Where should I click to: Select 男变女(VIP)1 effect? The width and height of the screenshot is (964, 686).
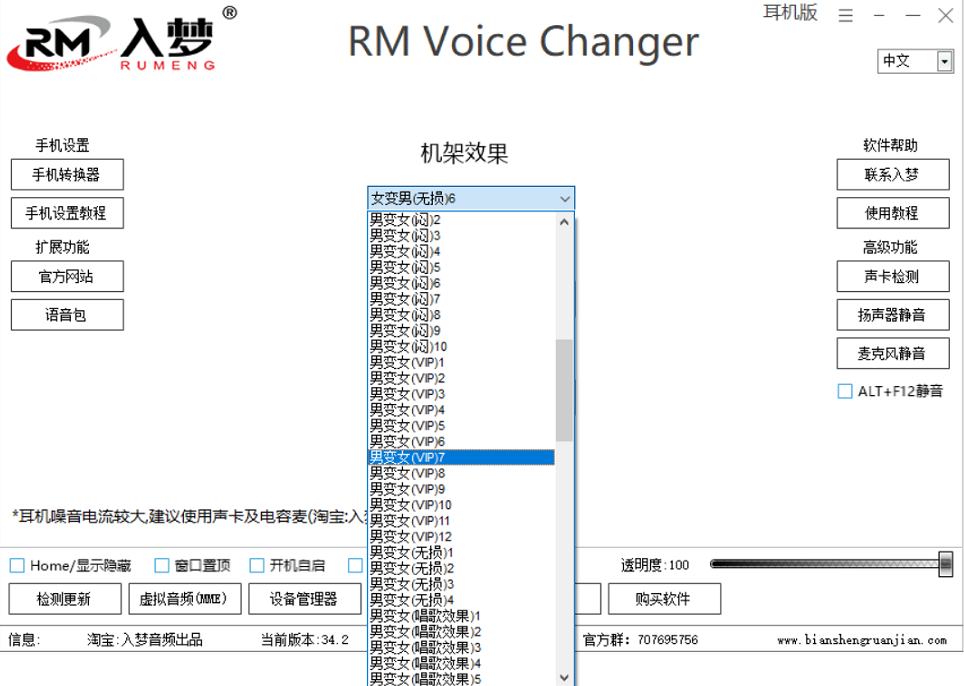click(x=462, y=363)
